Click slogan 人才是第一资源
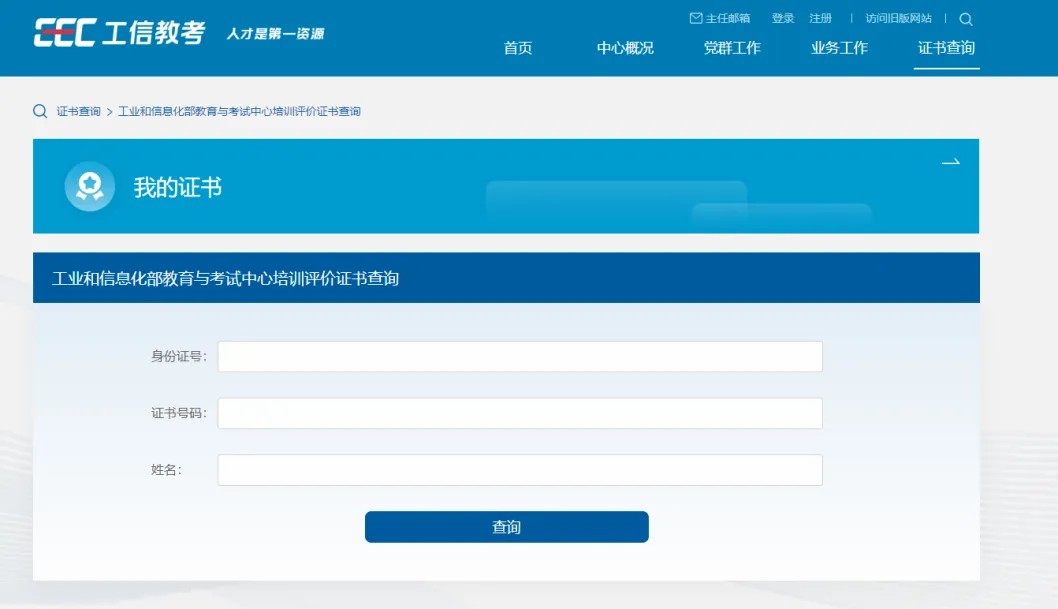Screen dimensions: 1058x609 [x=275, y=34]
